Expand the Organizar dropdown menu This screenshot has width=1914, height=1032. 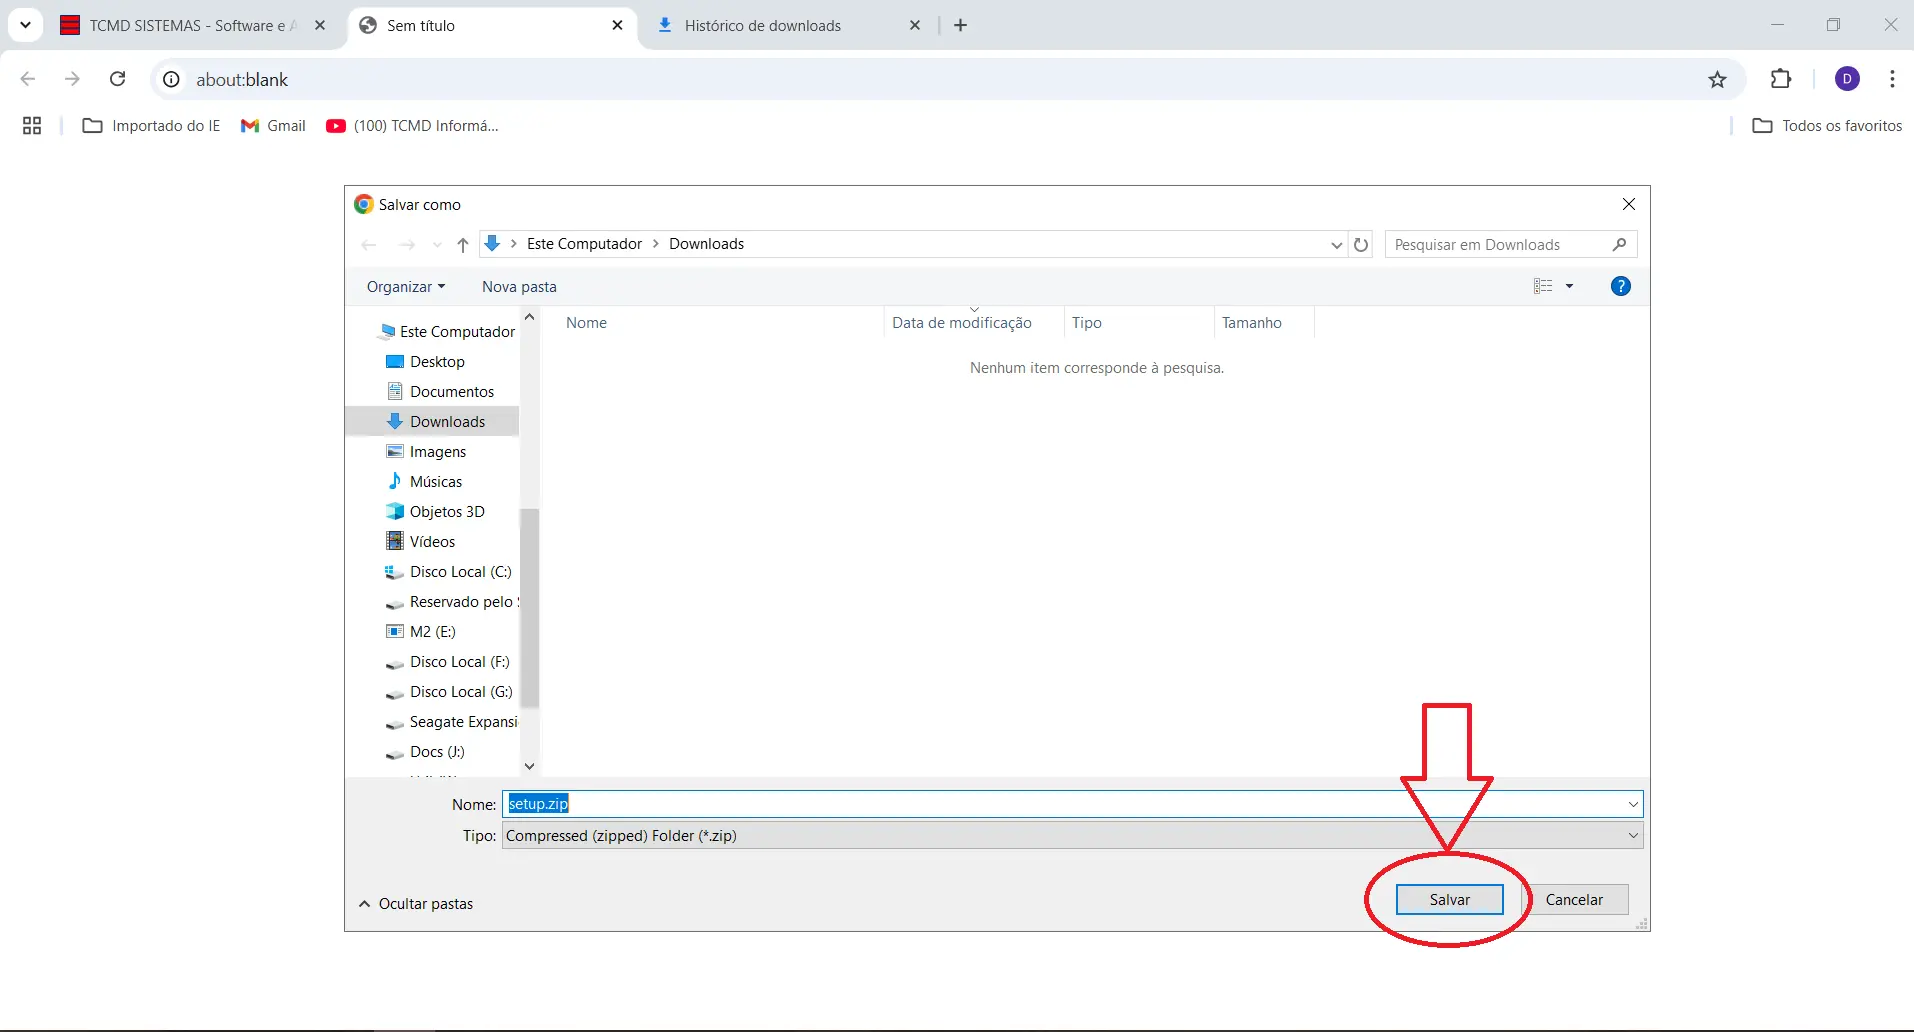click(405, 287)
